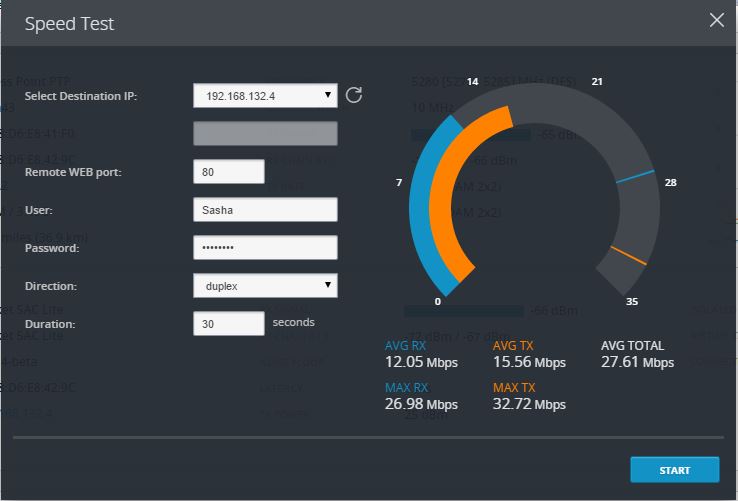Click the AVG RX 12.05 Mbps reading
The width and height of the screenshot is (738, 501).
point(421,362)
